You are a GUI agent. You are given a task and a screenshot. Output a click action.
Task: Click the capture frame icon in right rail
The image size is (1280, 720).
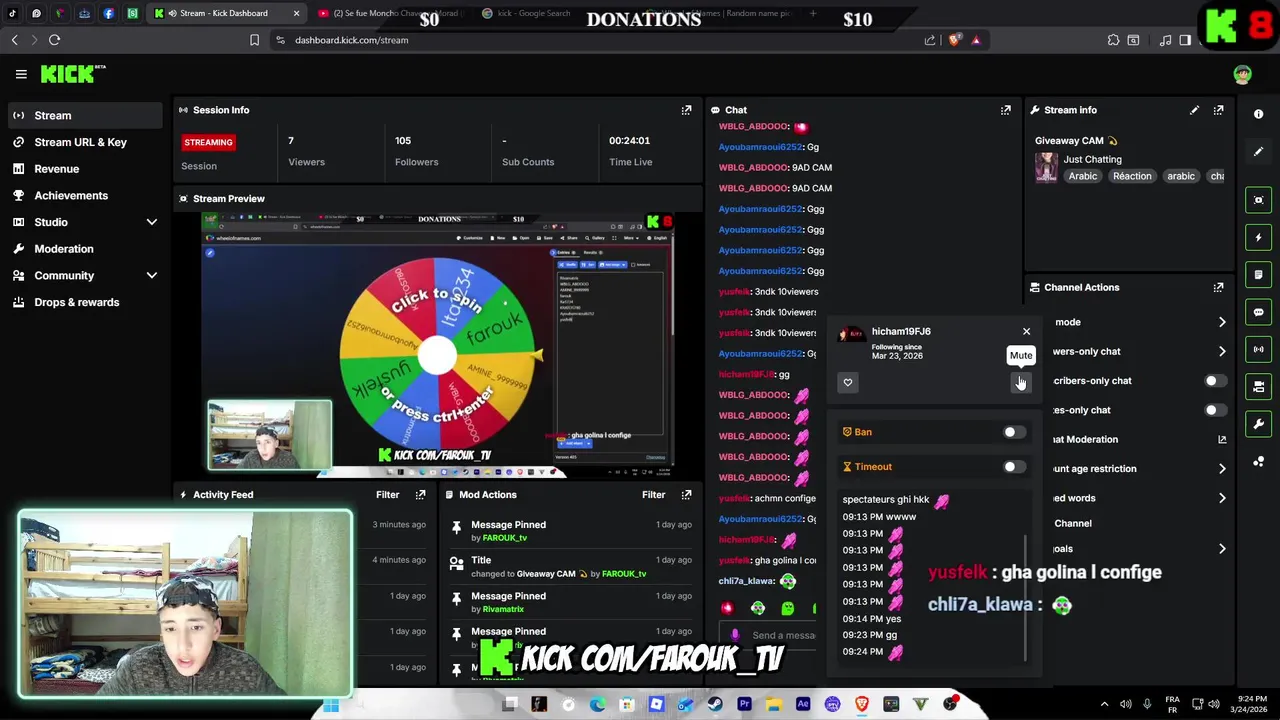[1258, 200]
